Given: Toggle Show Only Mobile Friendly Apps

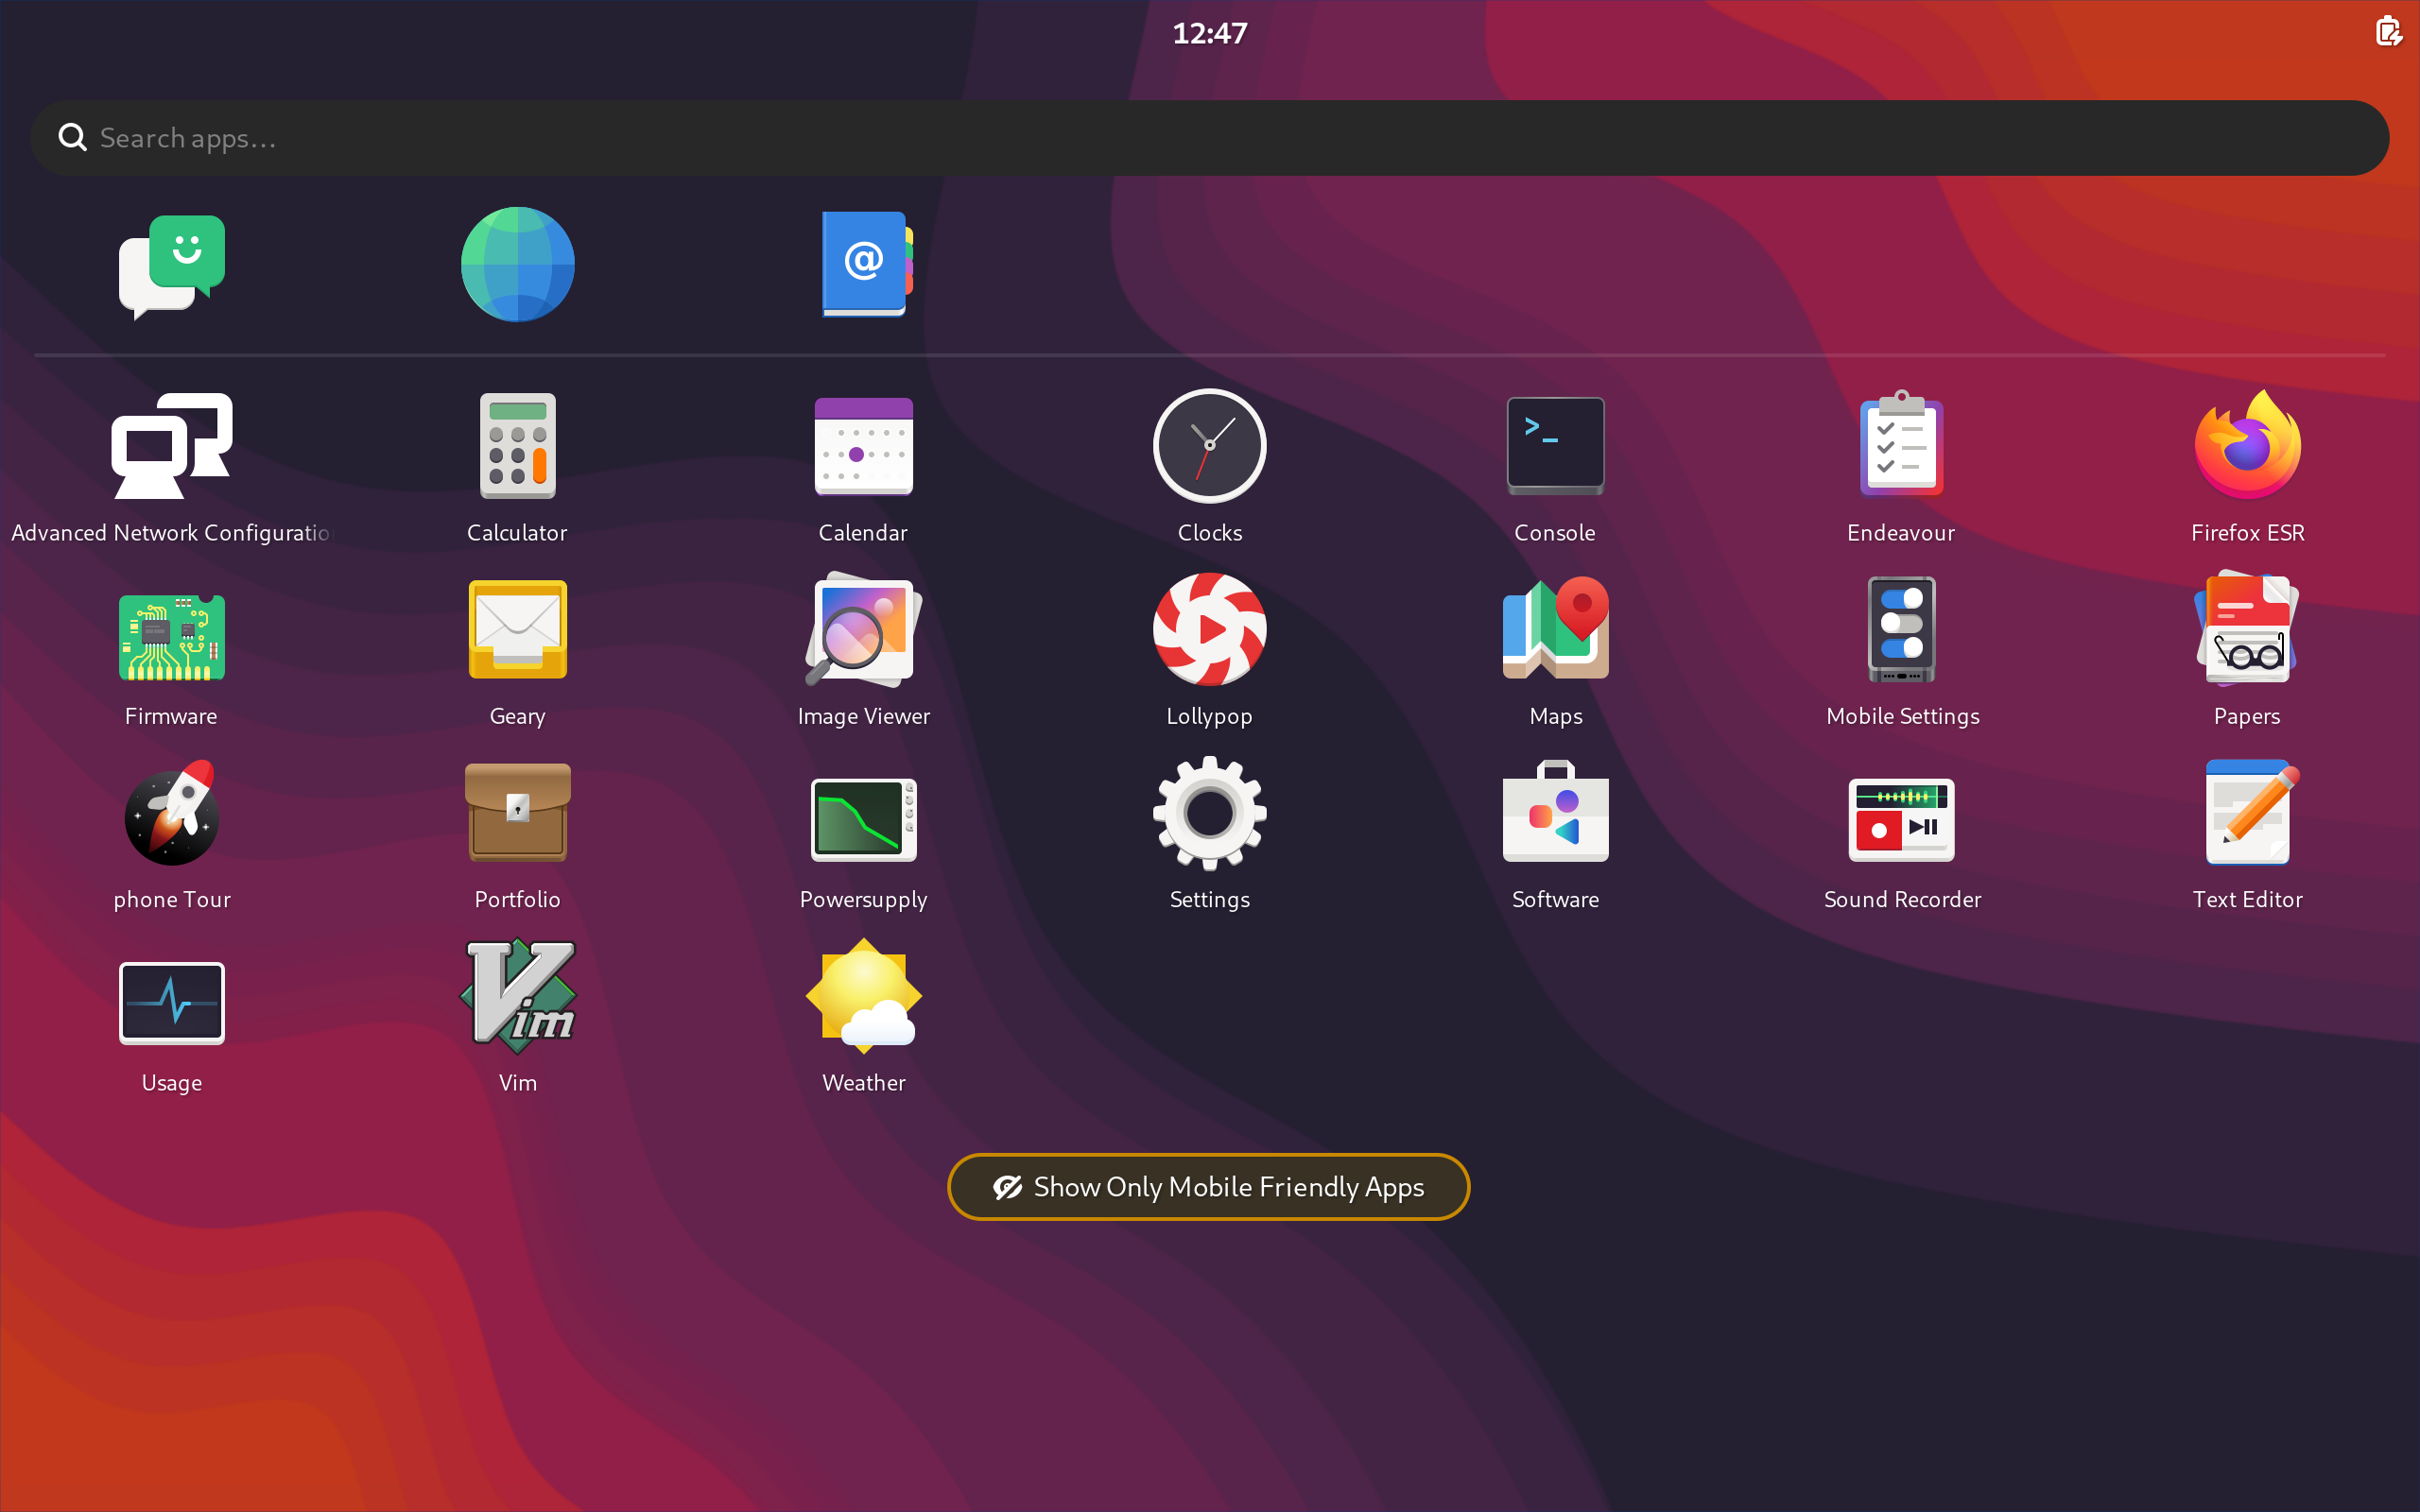Looking at the screenshot, I should point(1209,1187).
